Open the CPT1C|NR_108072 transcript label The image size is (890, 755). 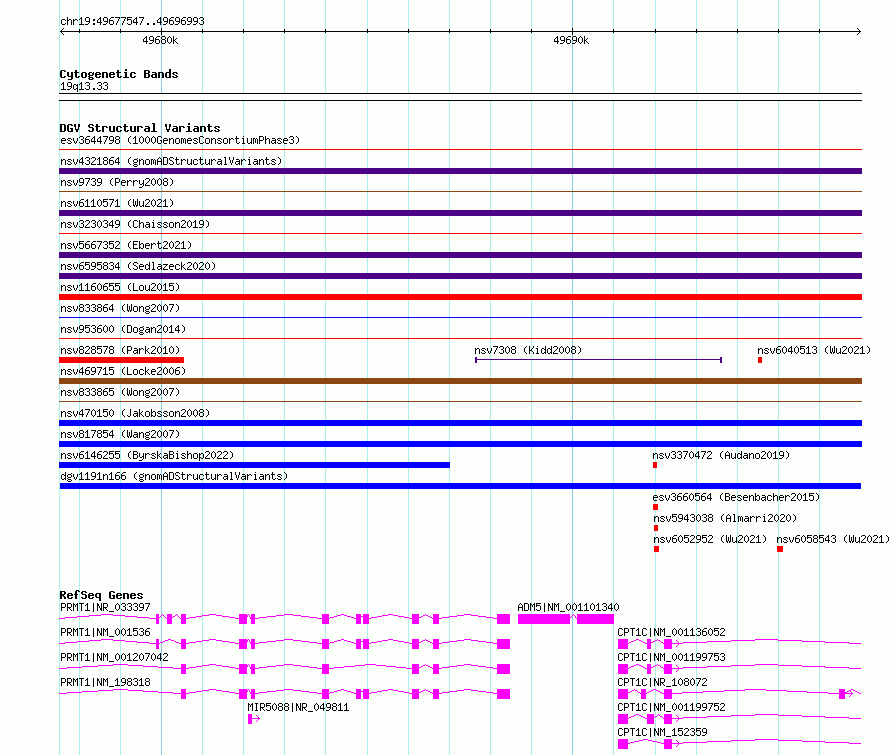(662, 682)
